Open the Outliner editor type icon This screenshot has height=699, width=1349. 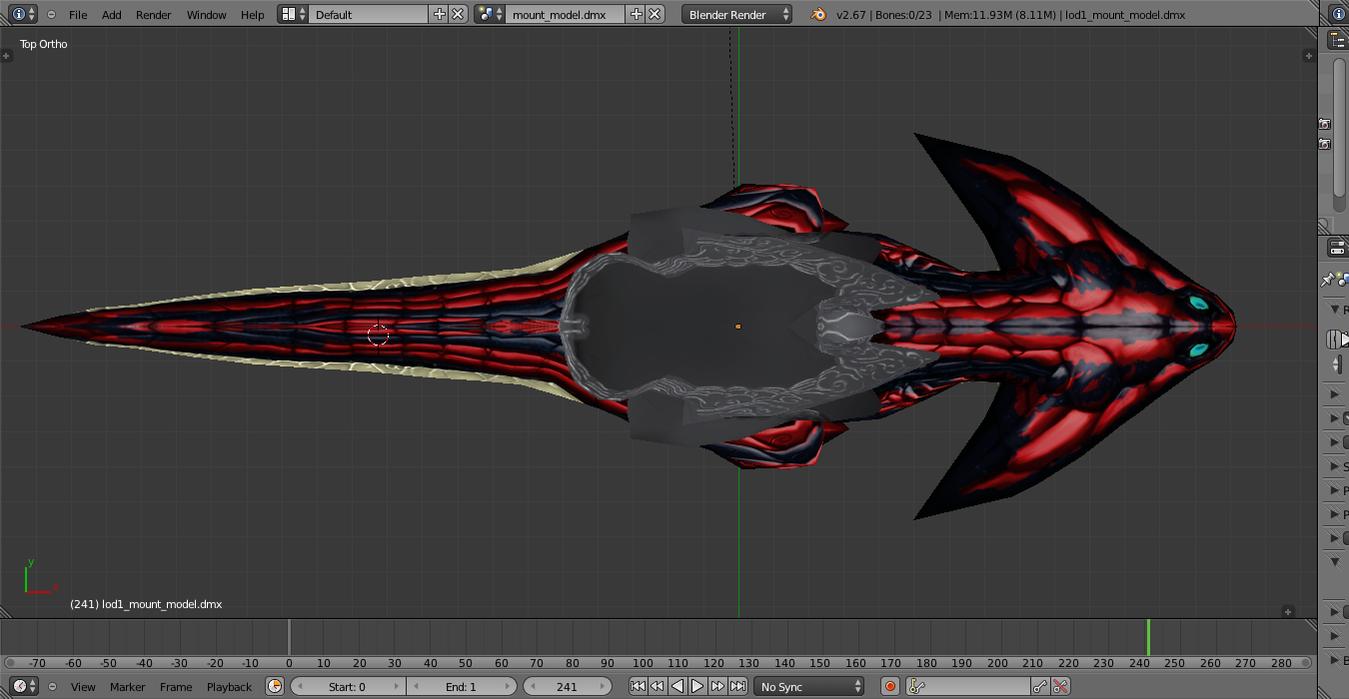pyautogui.click(x=1337, y=41)
